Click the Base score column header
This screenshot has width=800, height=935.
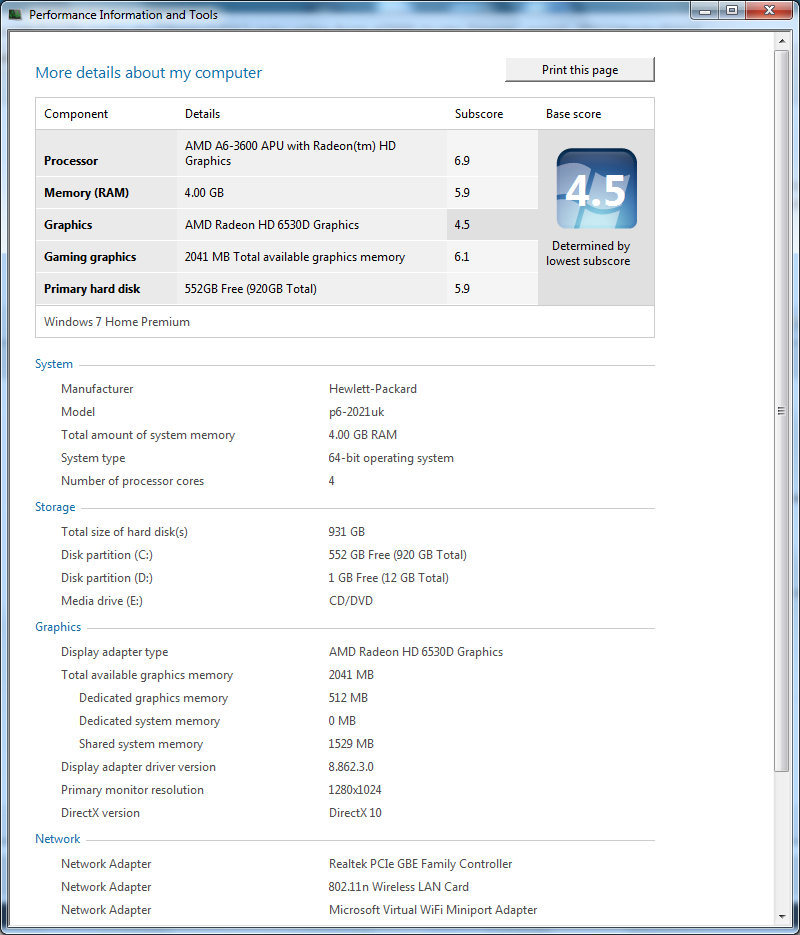point(573,114)
